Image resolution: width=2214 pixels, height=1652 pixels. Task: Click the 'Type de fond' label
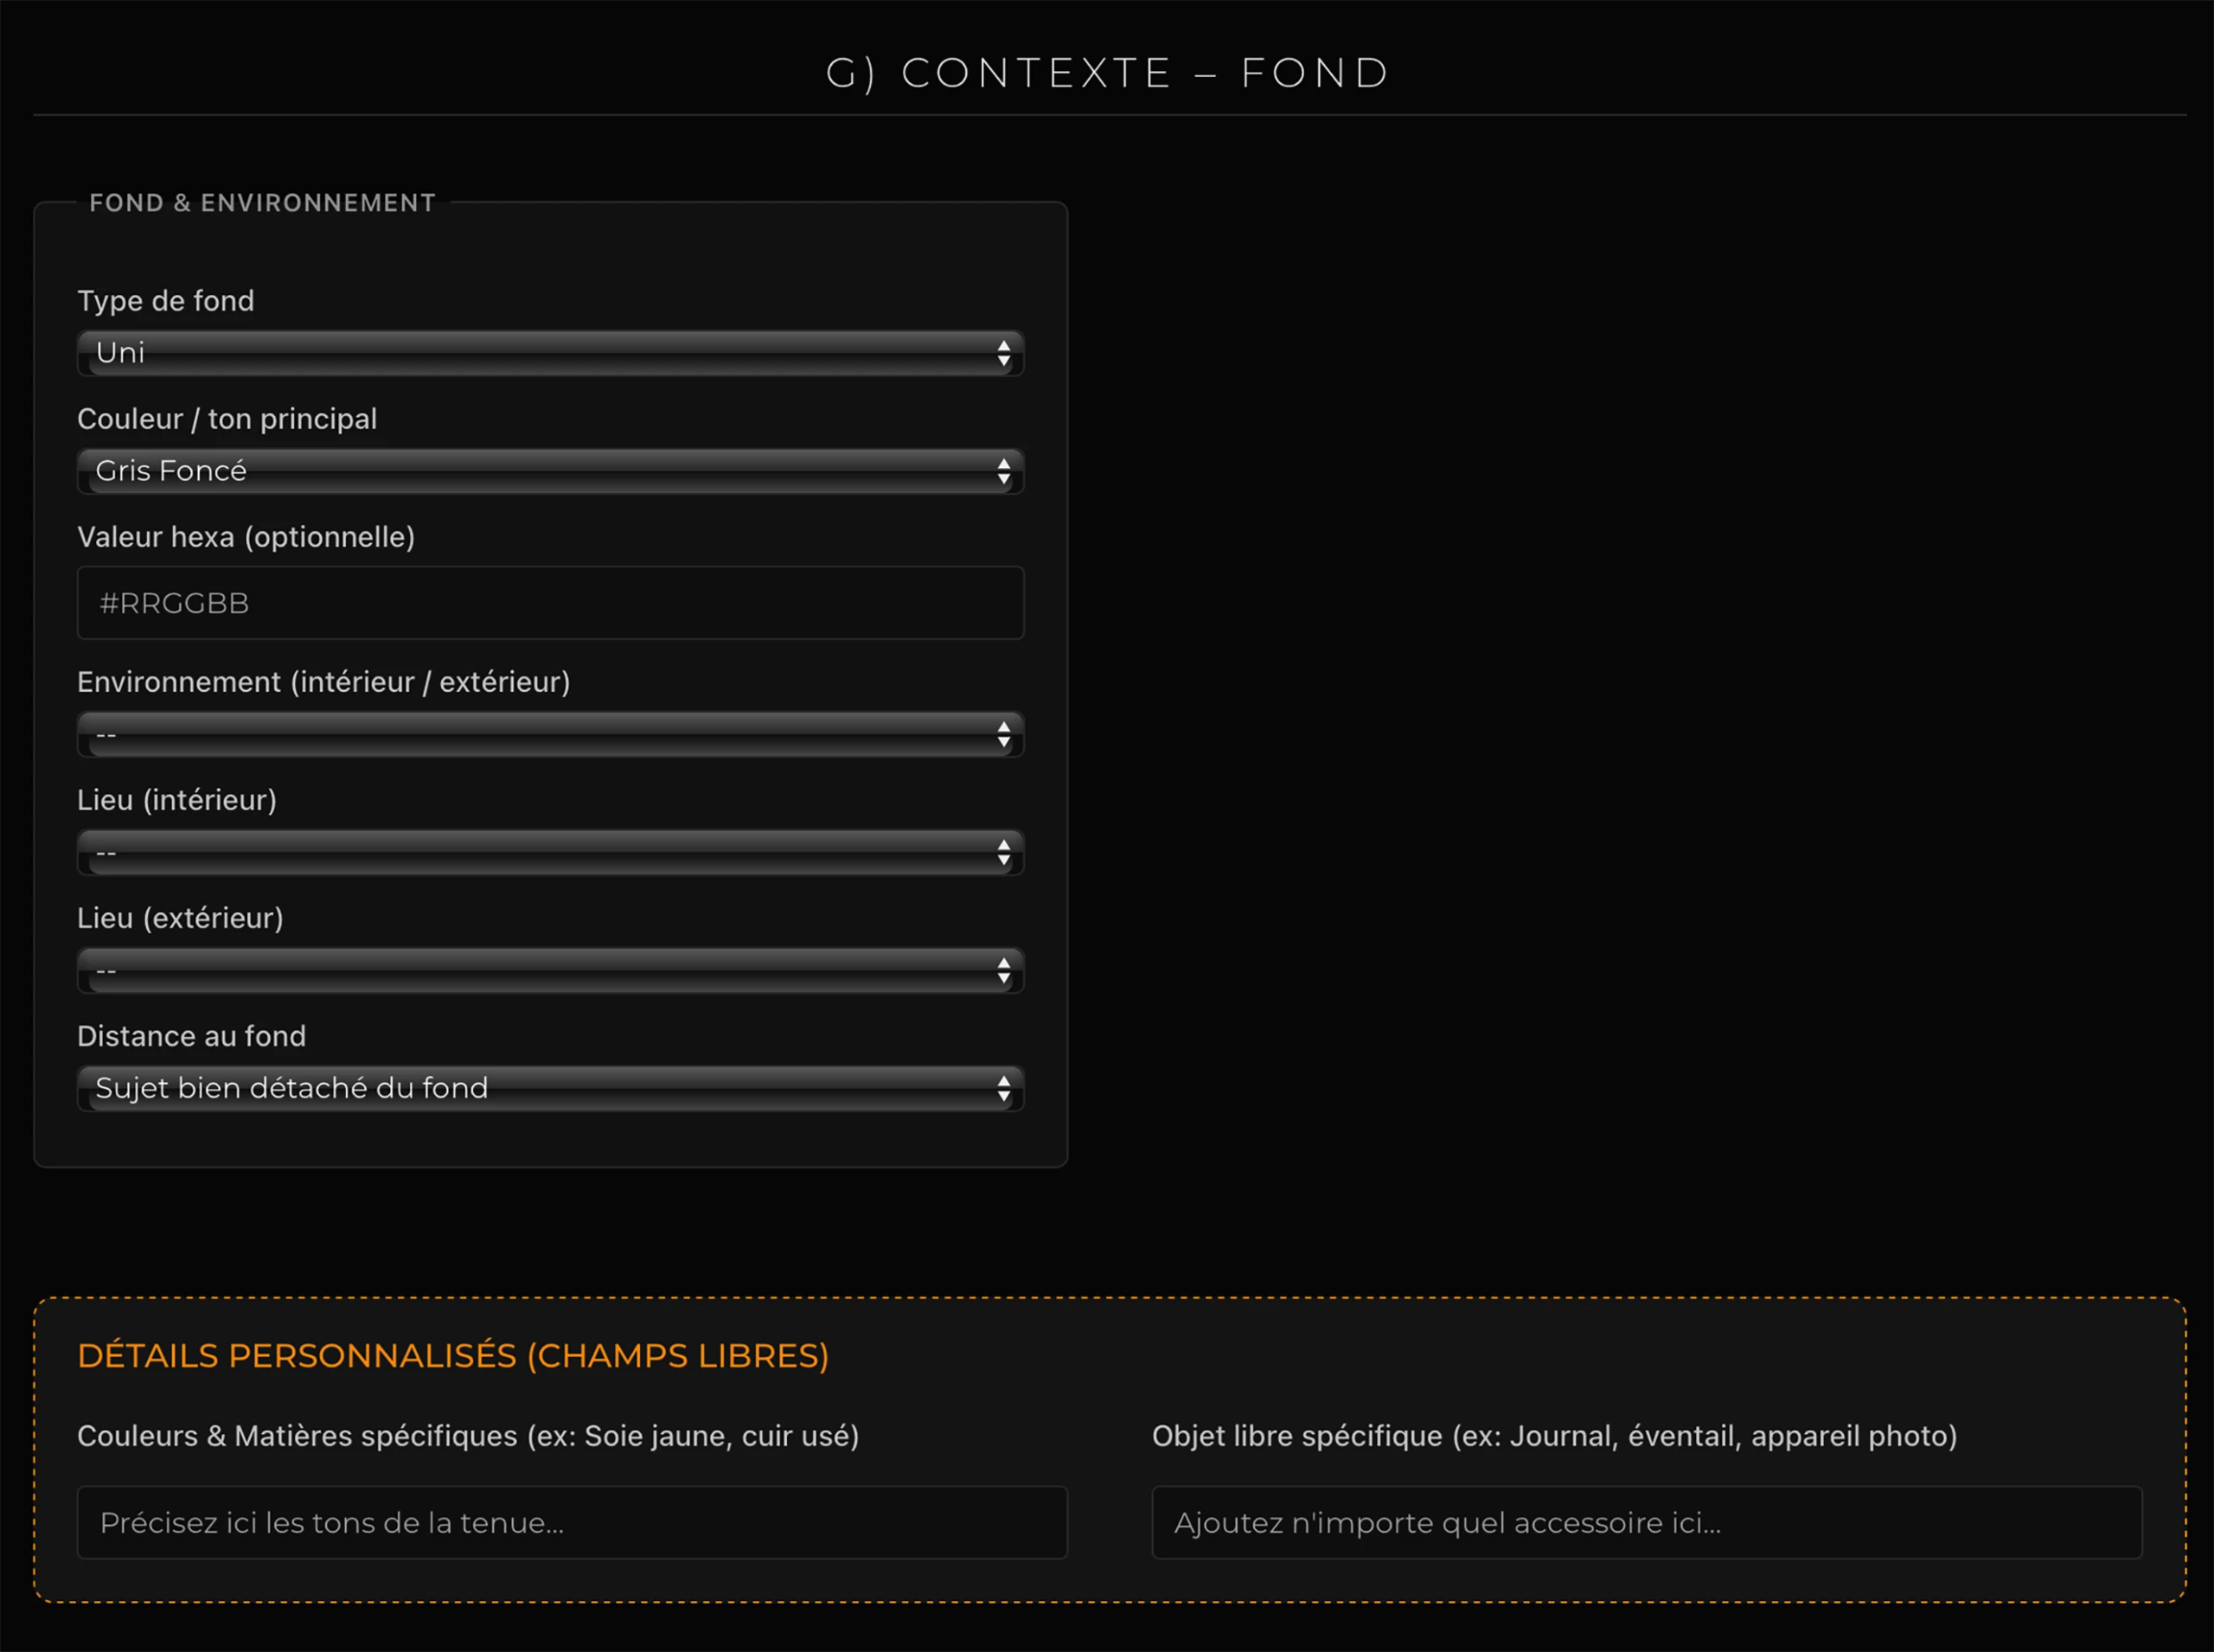pyautogui.click(x=166, y=301)
